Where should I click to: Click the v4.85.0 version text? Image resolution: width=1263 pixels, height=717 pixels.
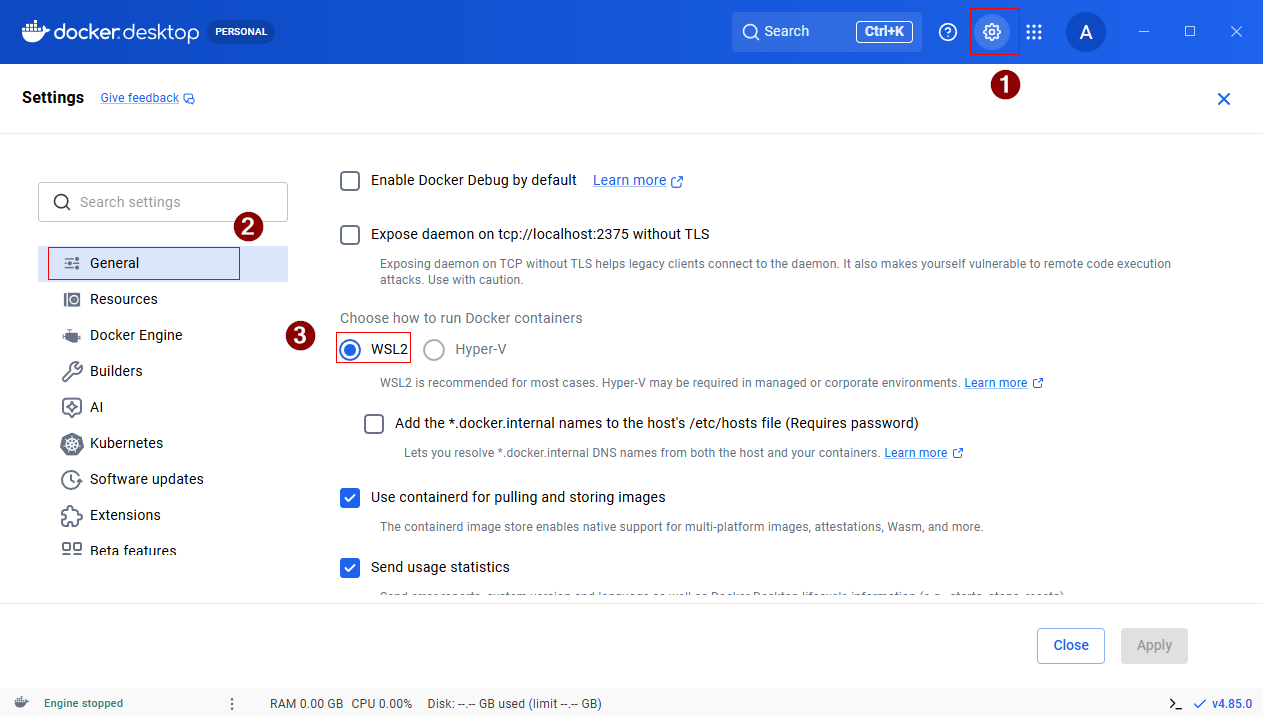[1232, 704]
